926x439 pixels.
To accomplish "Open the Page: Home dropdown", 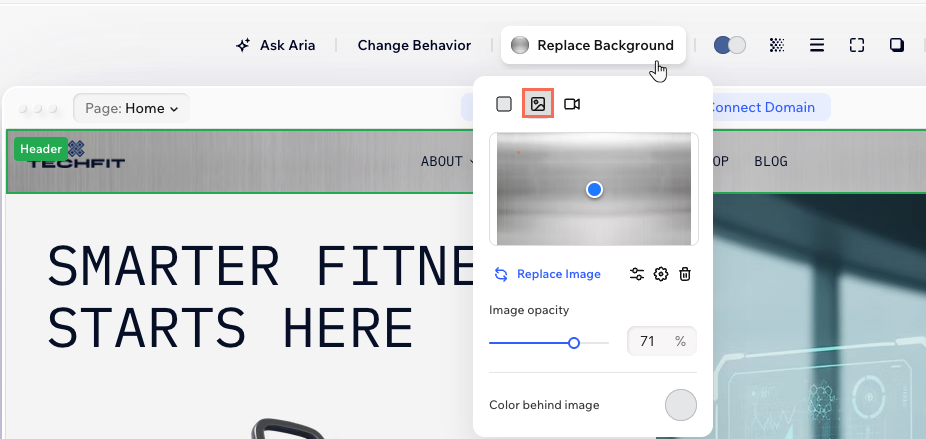I will point(131,108).
